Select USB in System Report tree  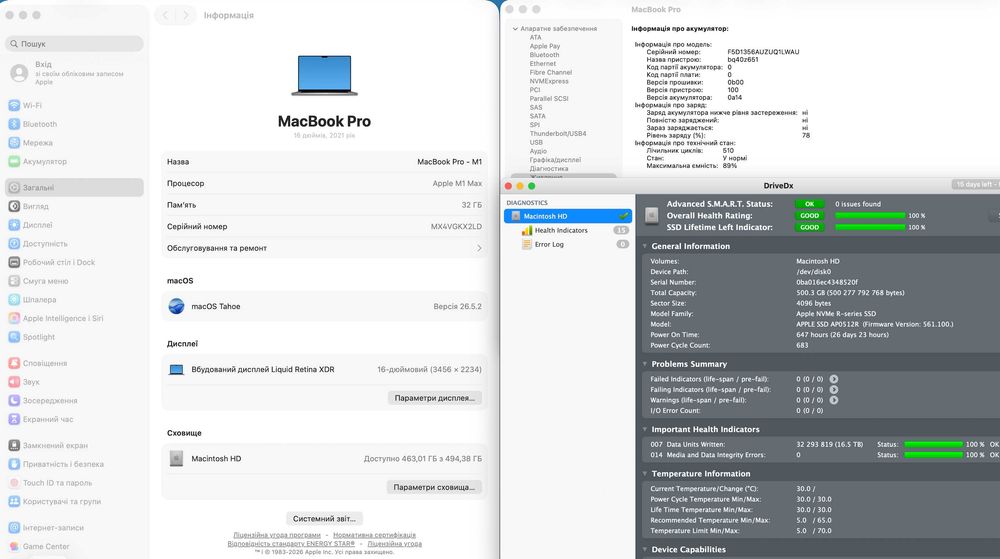(536, 142)
